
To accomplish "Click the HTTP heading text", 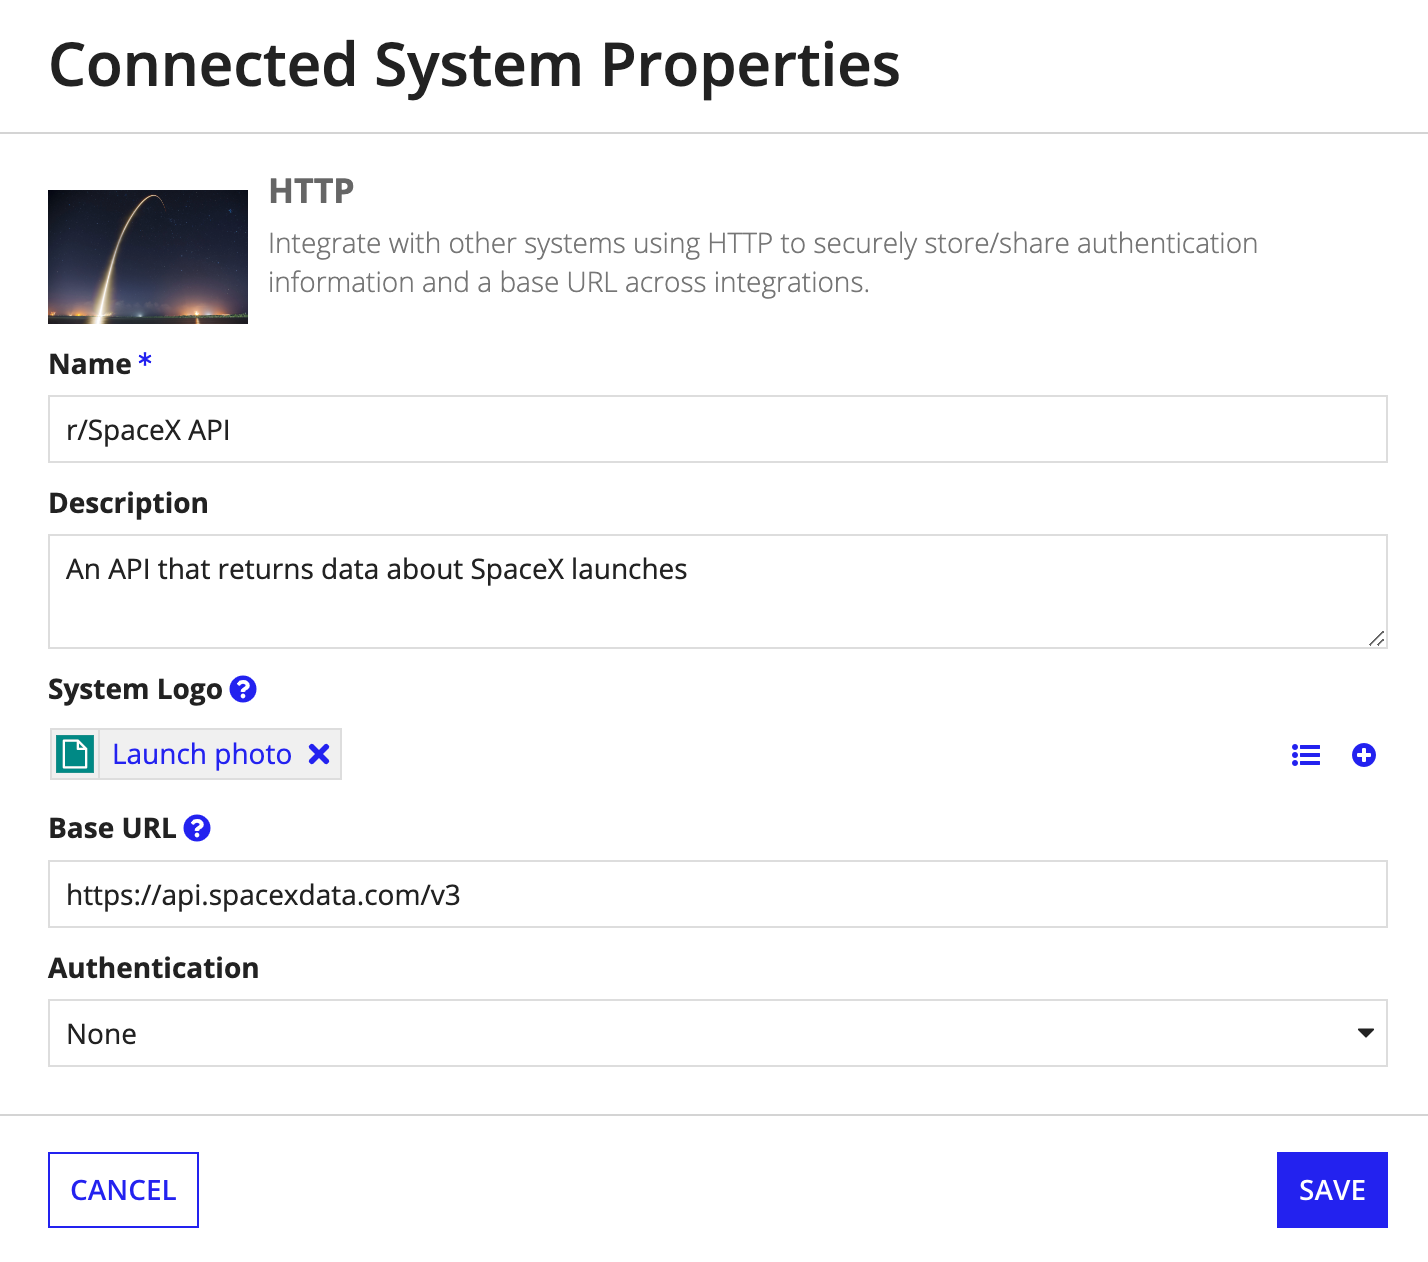I will (x=311, y=191).
